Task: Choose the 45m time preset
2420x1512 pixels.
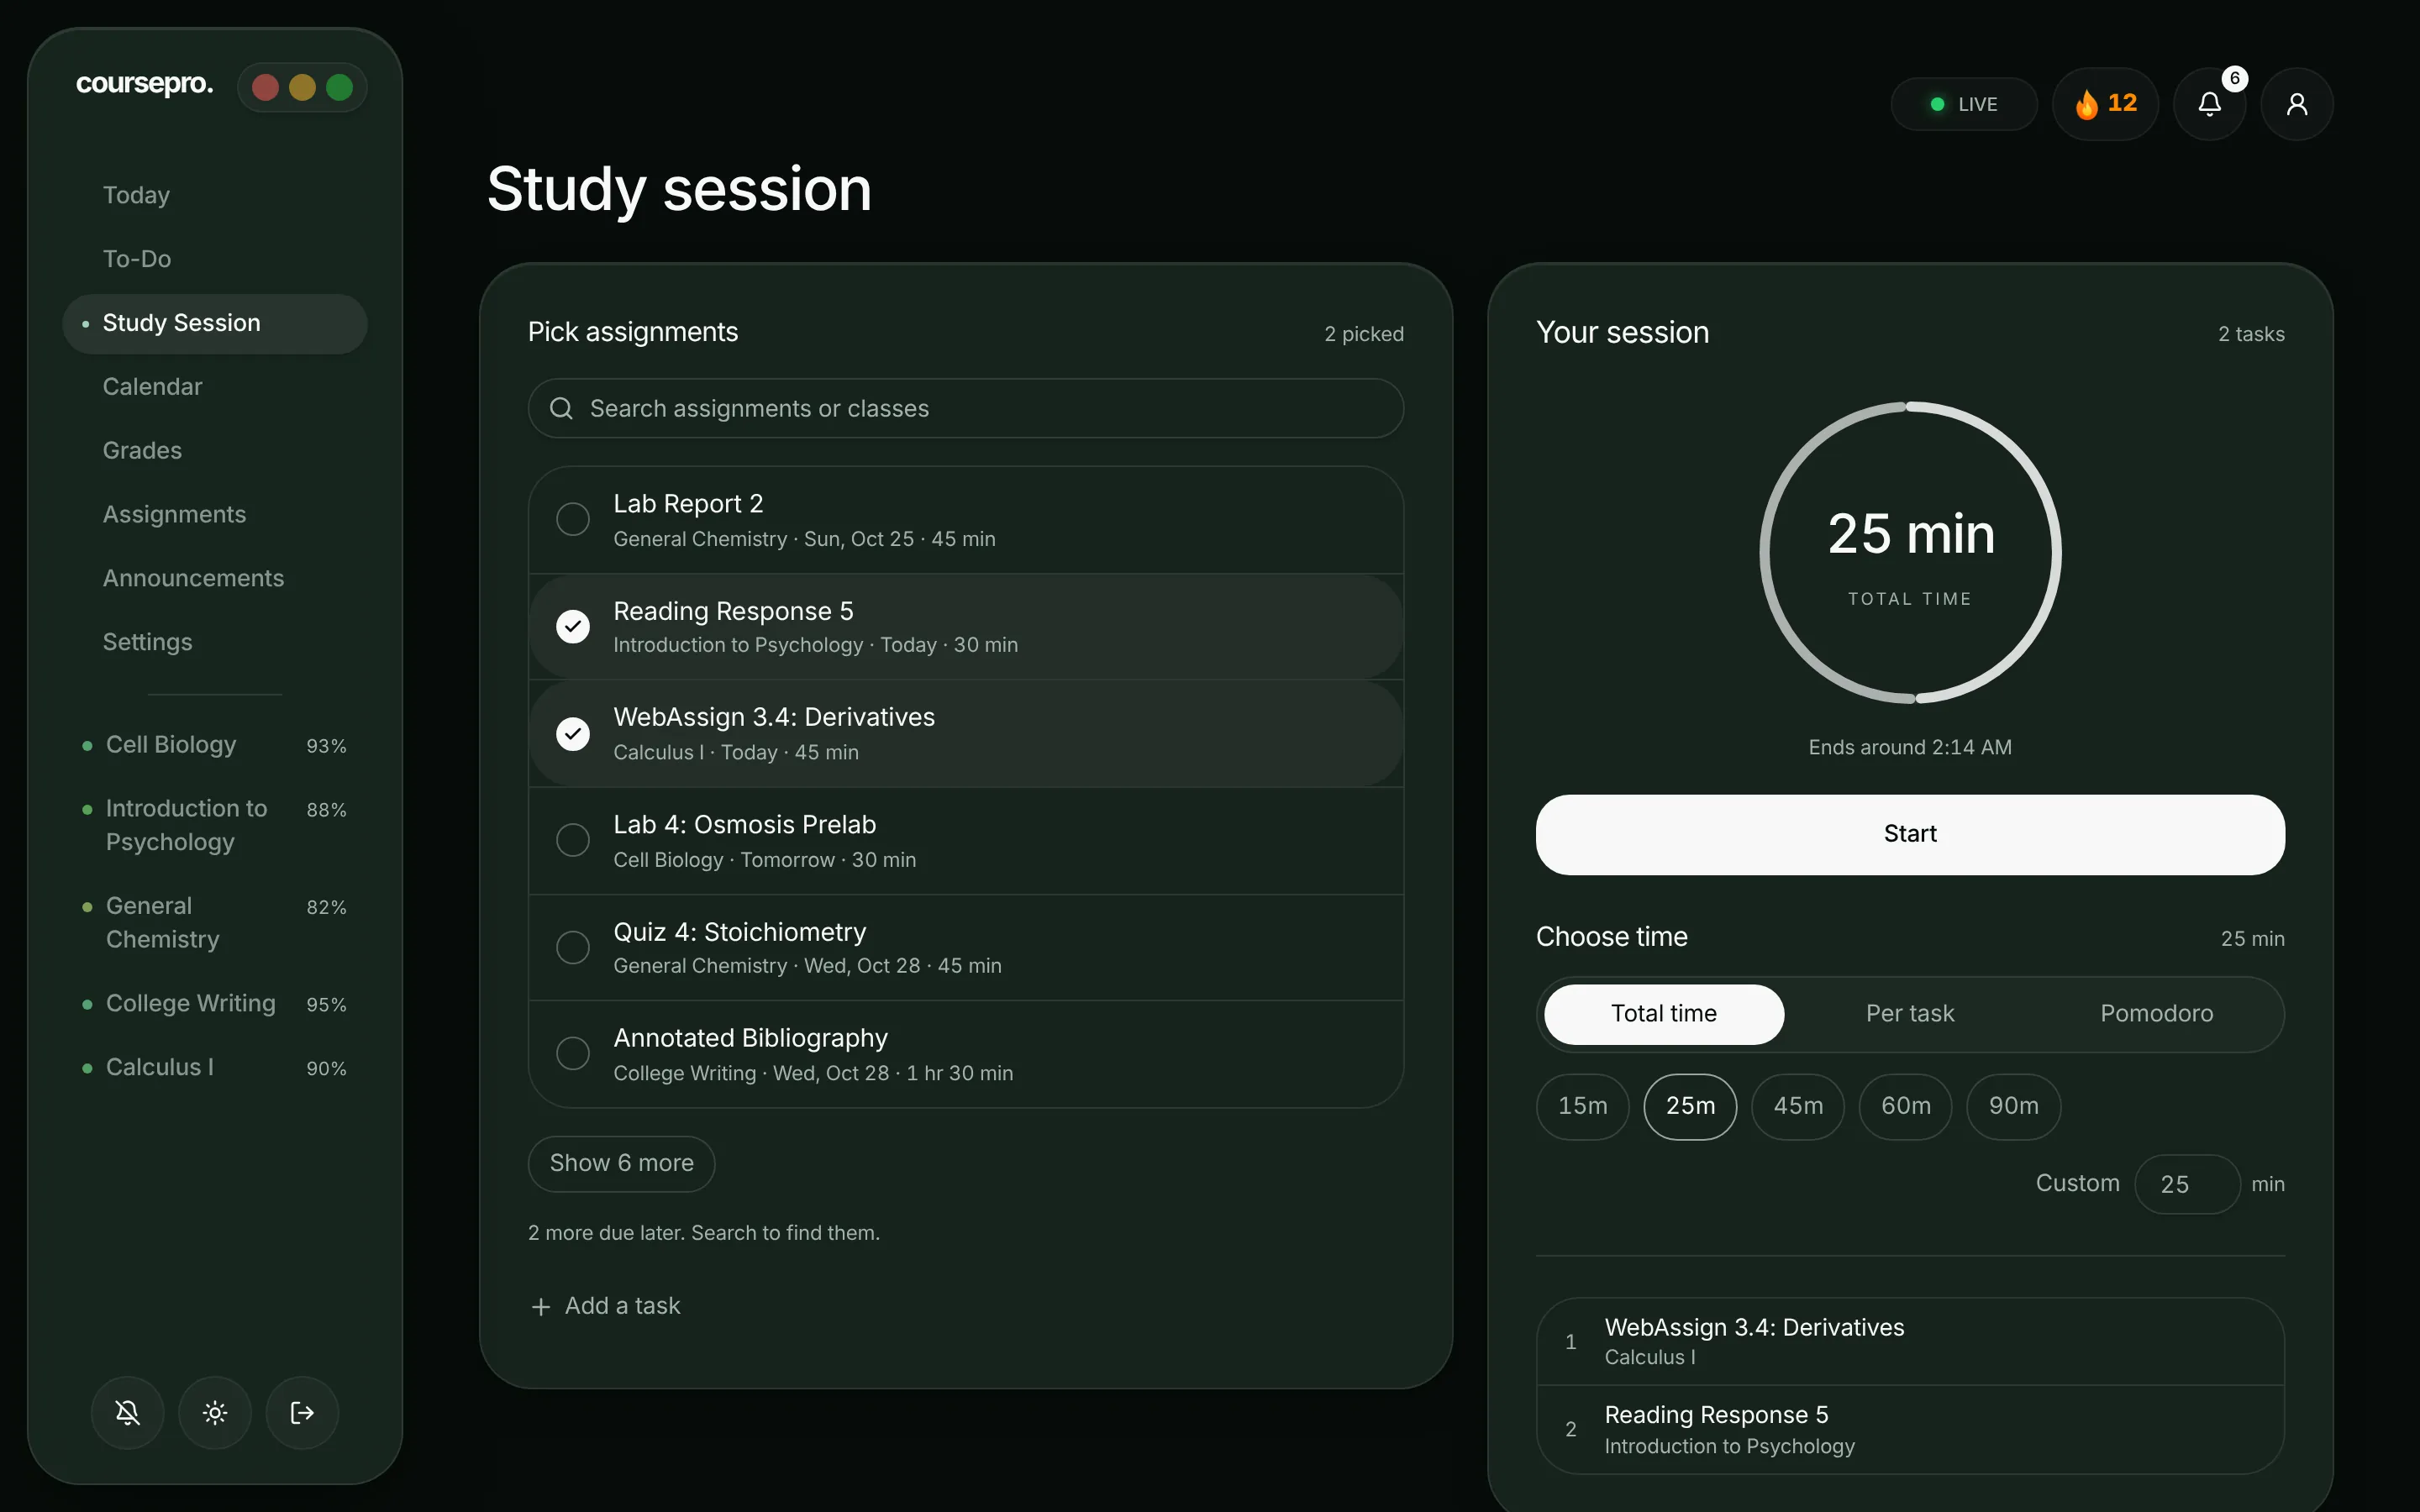Action: [x=1798, y=1106]
